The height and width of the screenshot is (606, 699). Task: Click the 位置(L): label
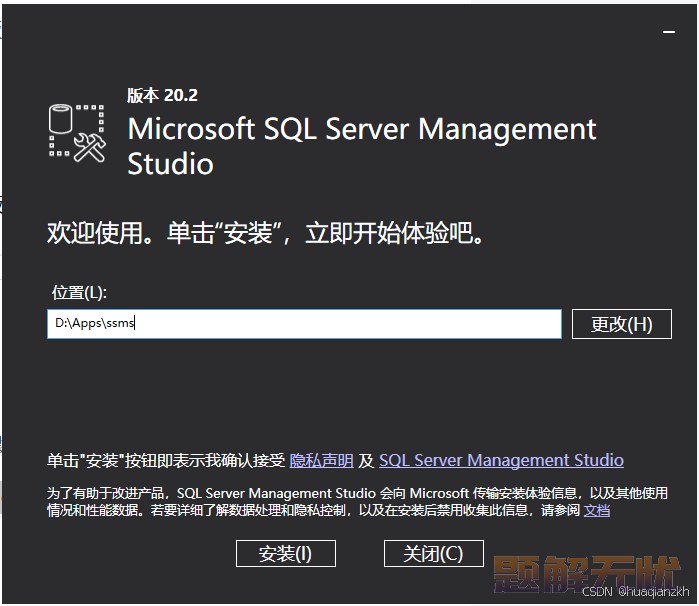[79, 293]
